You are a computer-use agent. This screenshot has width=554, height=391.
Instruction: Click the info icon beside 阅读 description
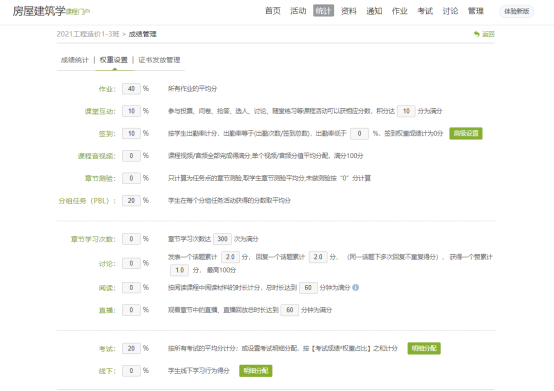pos(356,288)
